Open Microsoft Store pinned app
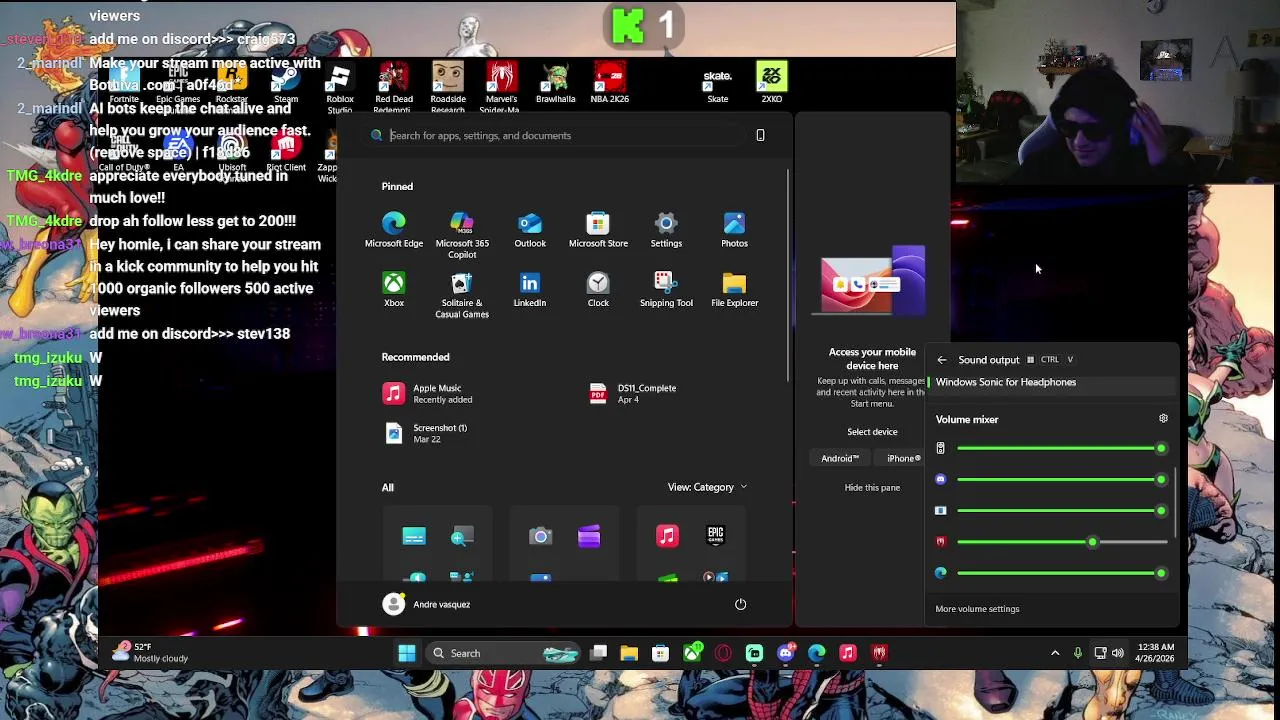Viewport: 1280px width, 720px height. click(x=598, y=230)
